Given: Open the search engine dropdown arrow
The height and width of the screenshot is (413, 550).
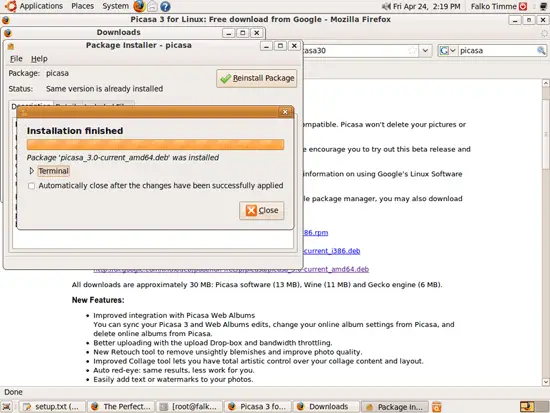Looking at the screenshot, I should tap(453, 51).
